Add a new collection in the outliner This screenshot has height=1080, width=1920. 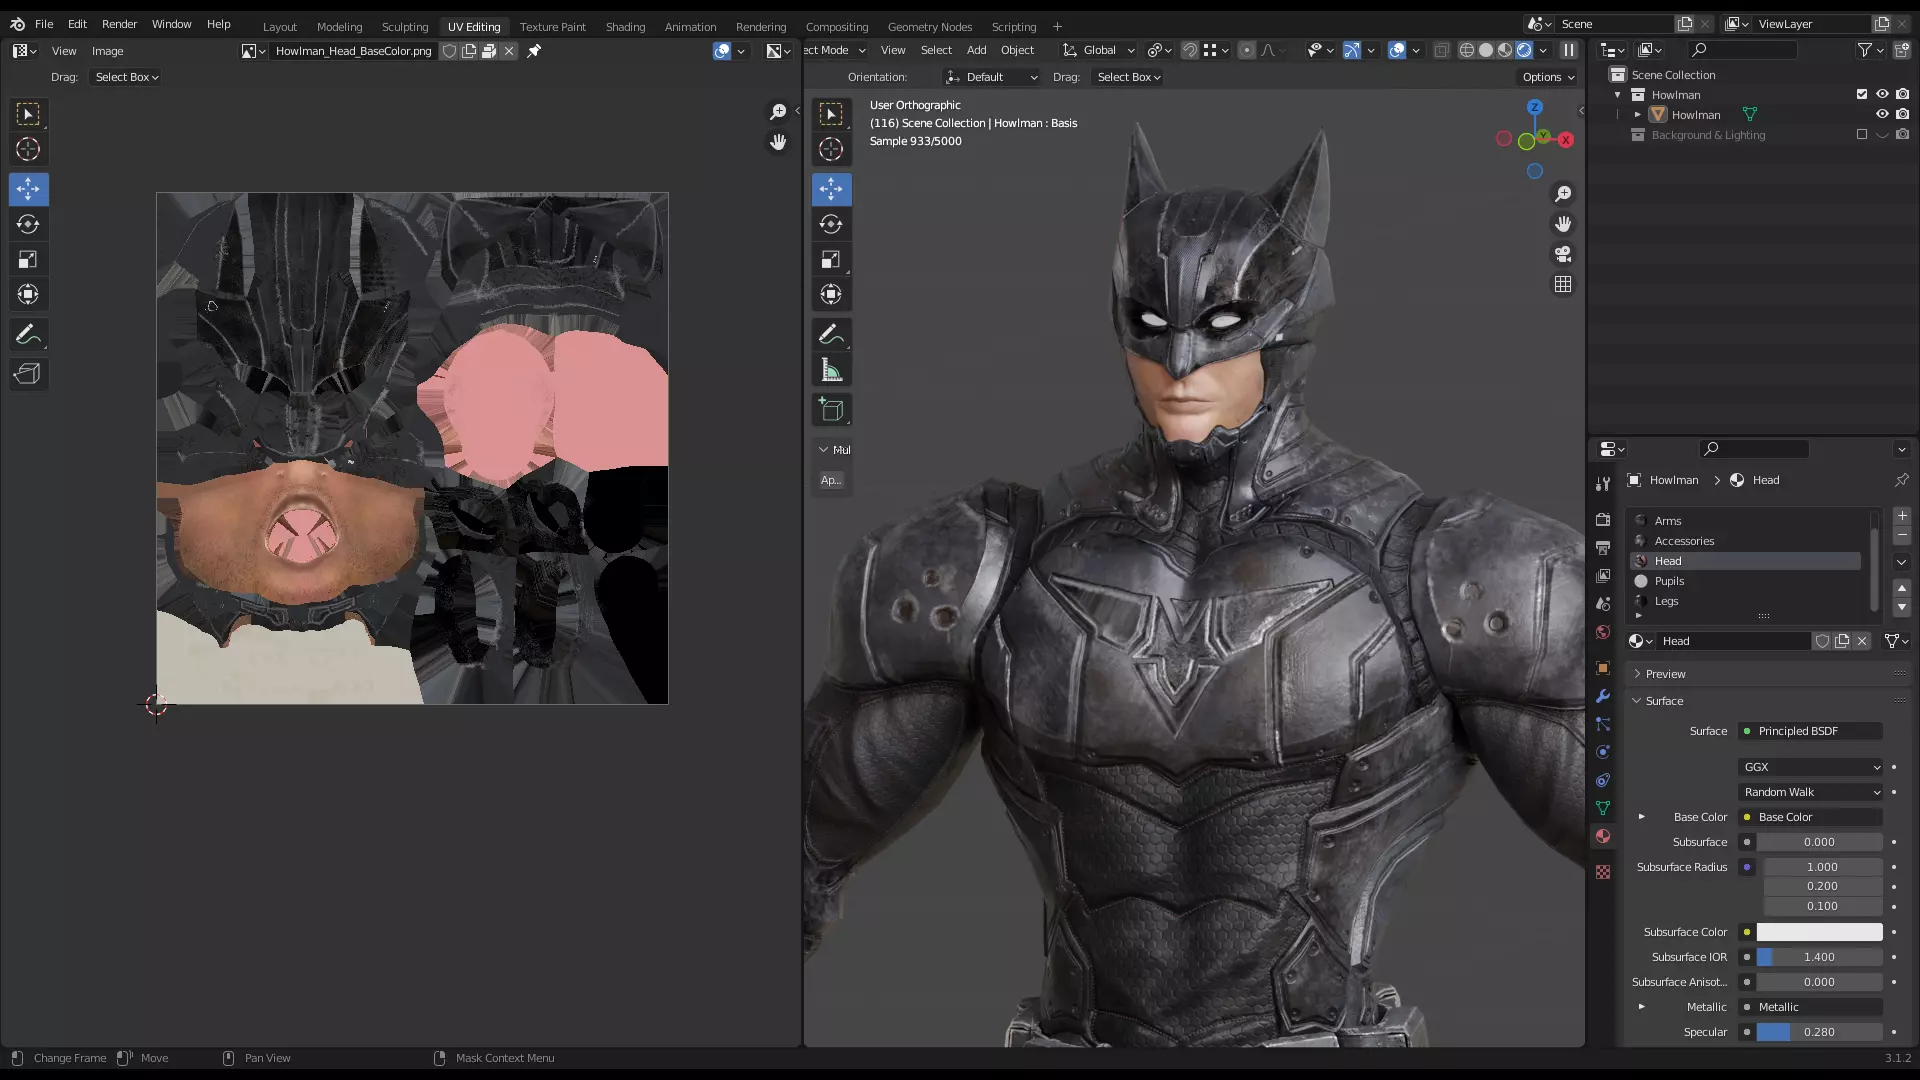click(x=1901, y=50)
